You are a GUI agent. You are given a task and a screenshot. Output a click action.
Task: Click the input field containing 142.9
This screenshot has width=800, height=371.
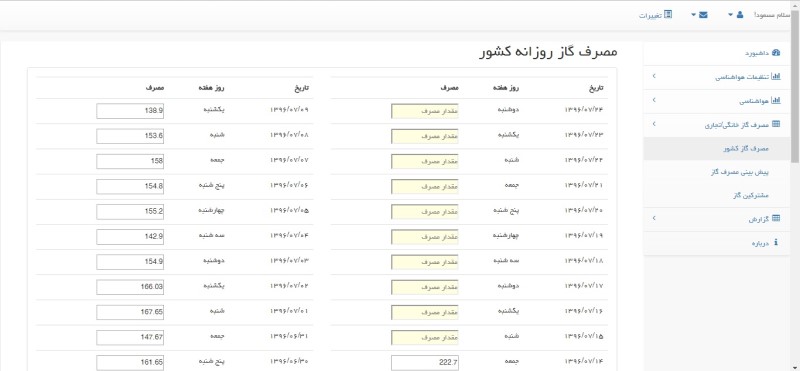[x=130, y=237]
